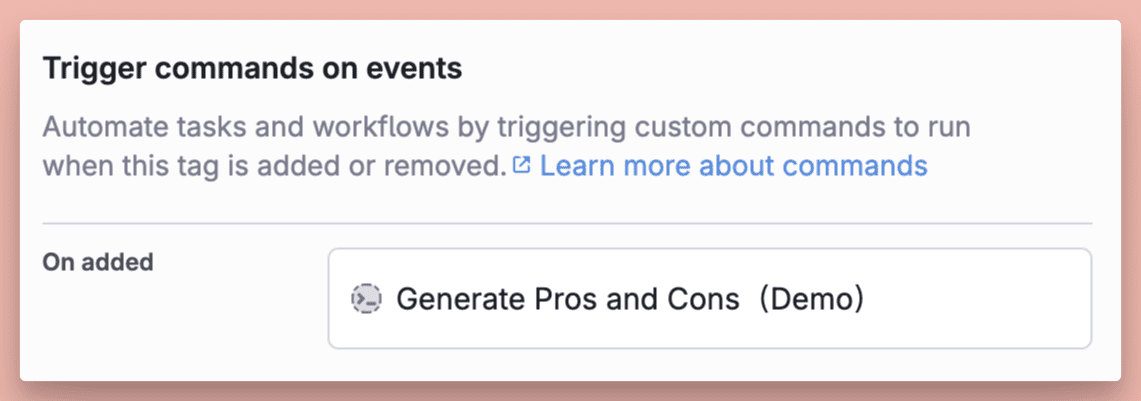Click the dashed circle command prompt icon
The image size is (1141, 401).
(366, 298)
